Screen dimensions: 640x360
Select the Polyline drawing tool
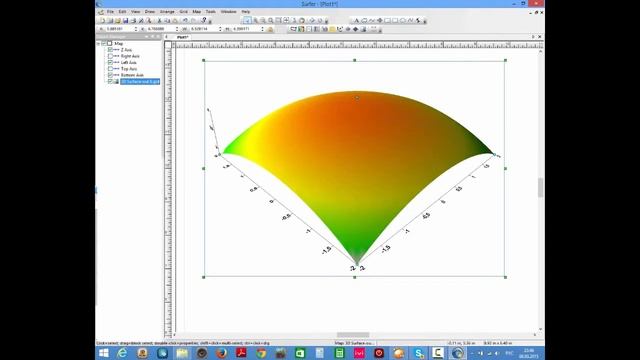pyautogui.click(x=372, y=20)
